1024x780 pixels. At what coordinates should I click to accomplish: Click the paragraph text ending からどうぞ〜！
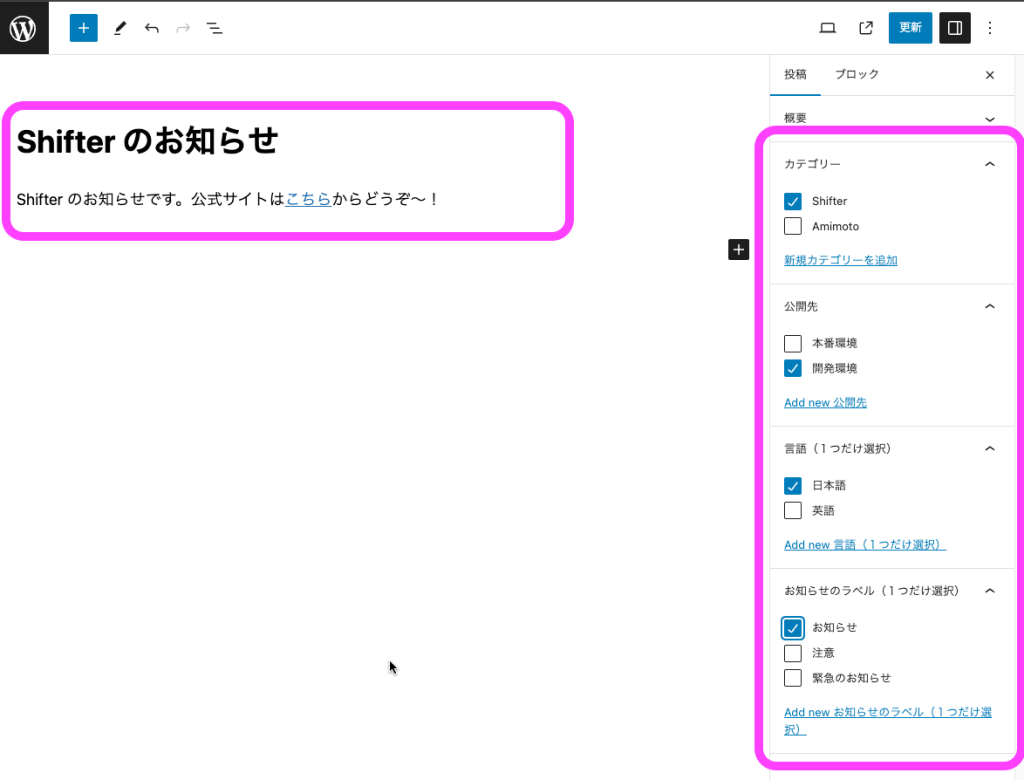coord(227,199)
